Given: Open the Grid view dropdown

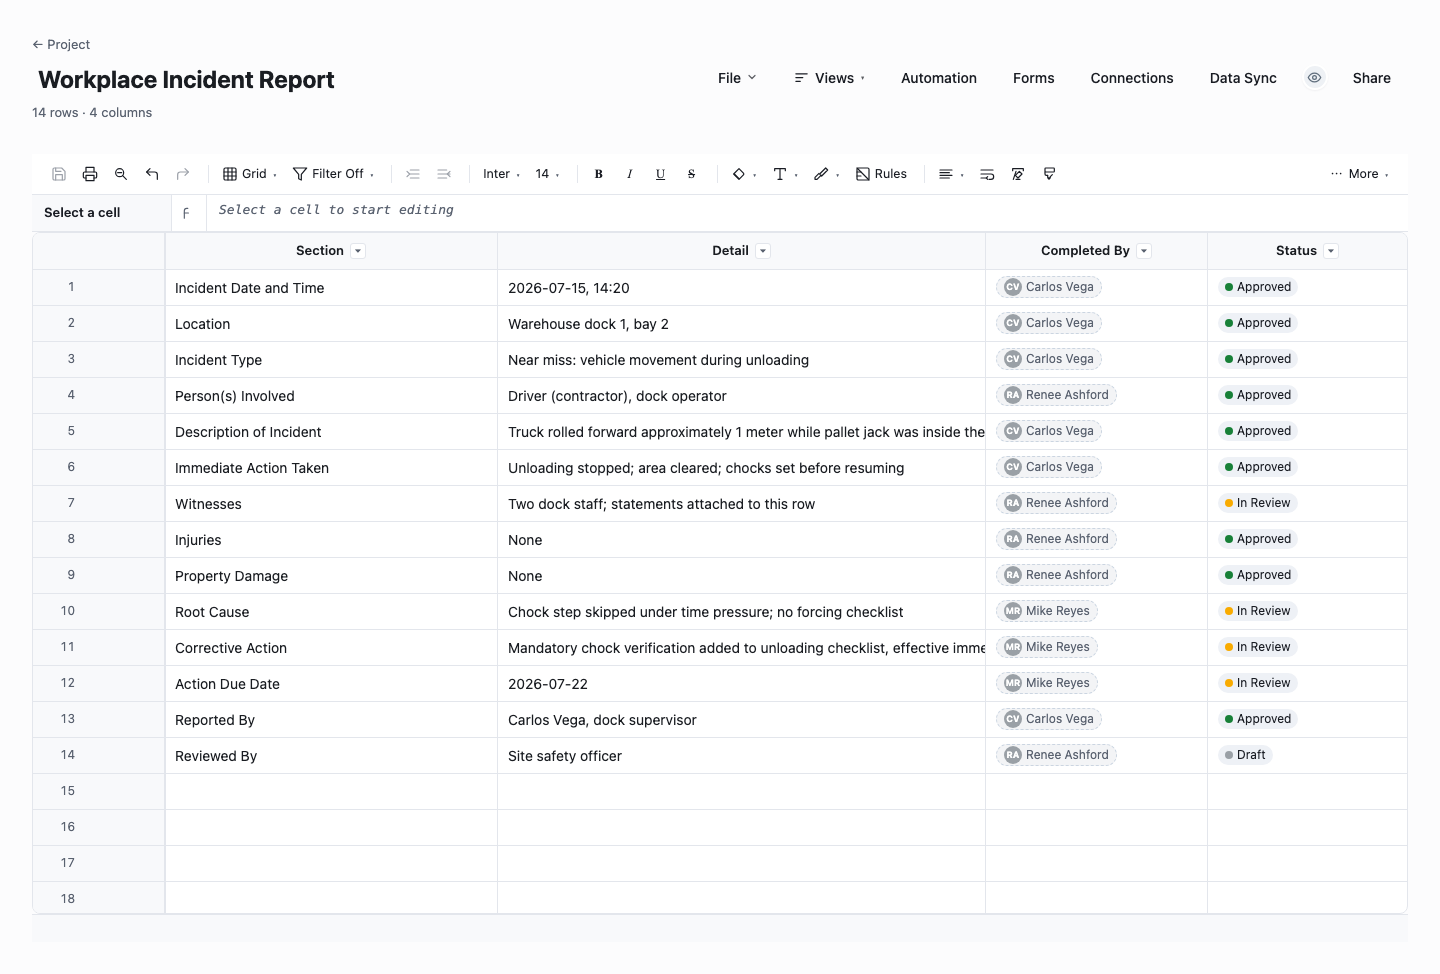Looking at the screenshot, I should [250, 174].
